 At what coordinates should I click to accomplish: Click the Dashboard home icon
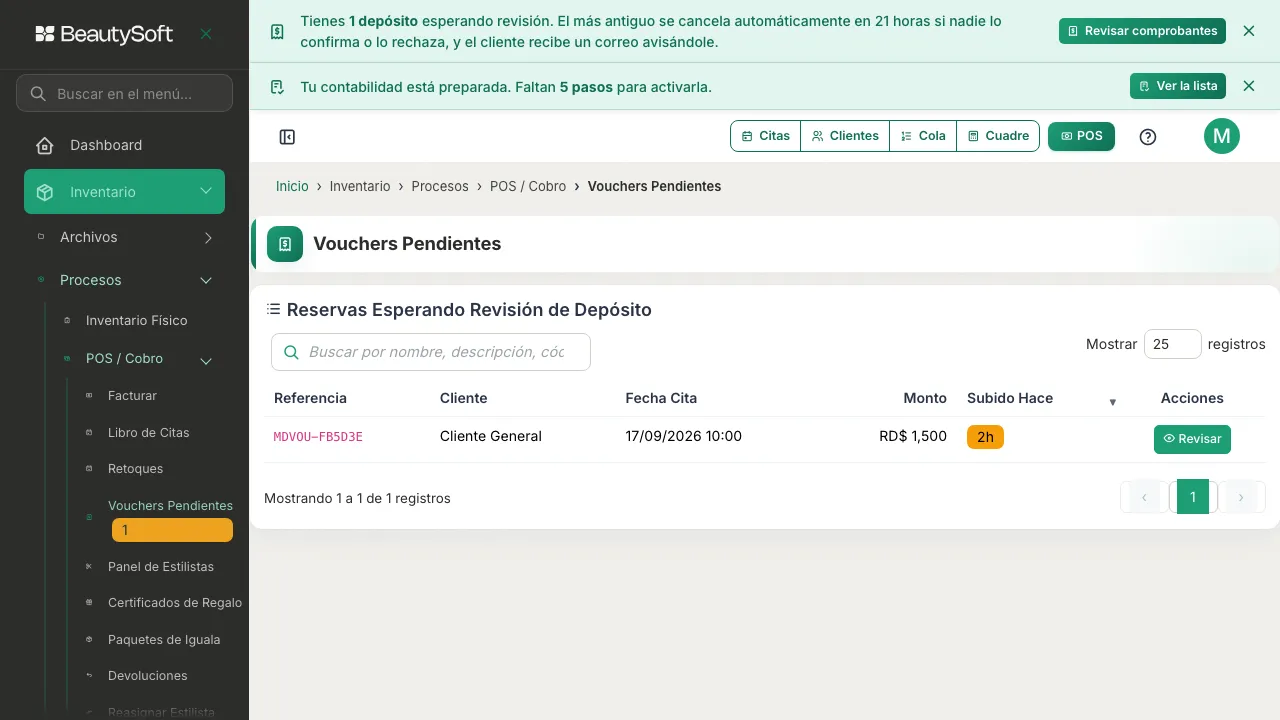(x=45, y=145)
